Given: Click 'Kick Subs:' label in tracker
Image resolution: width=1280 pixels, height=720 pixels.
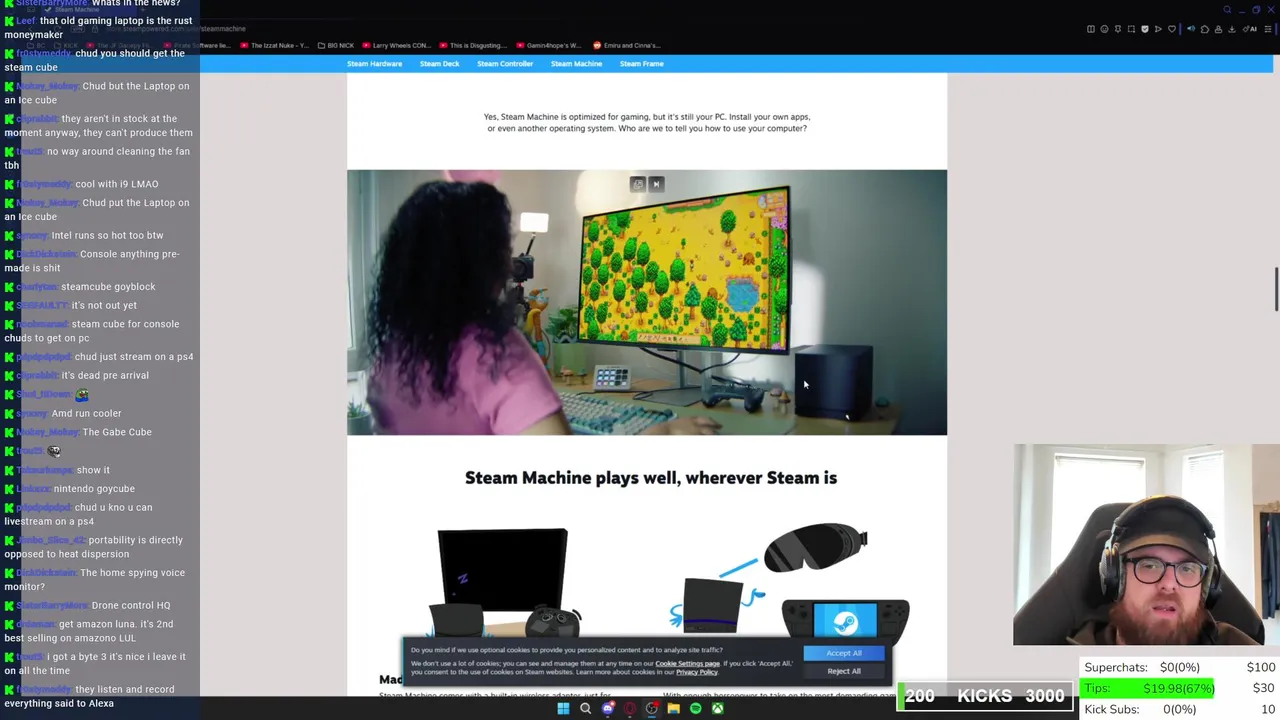Looking at the screenshot, I should tap(1112, 709).
